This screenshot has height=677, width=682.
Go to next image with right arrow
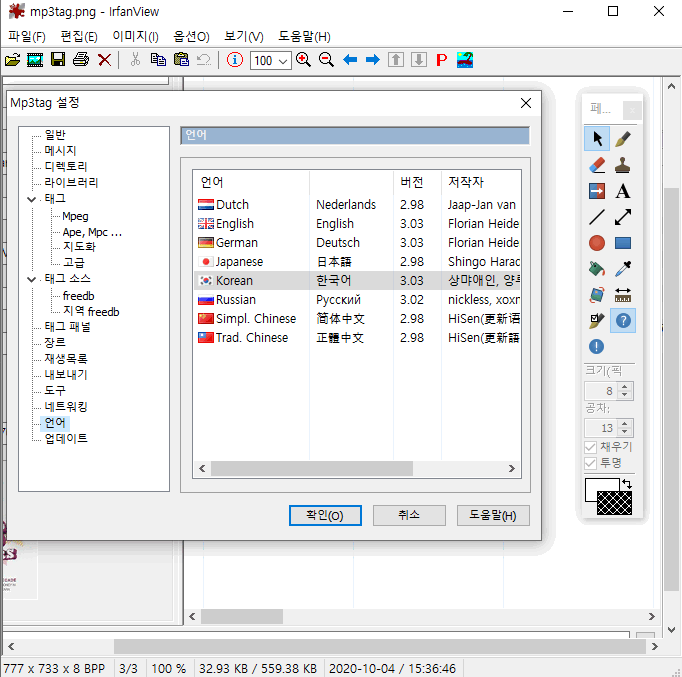(x=373, y=60)
